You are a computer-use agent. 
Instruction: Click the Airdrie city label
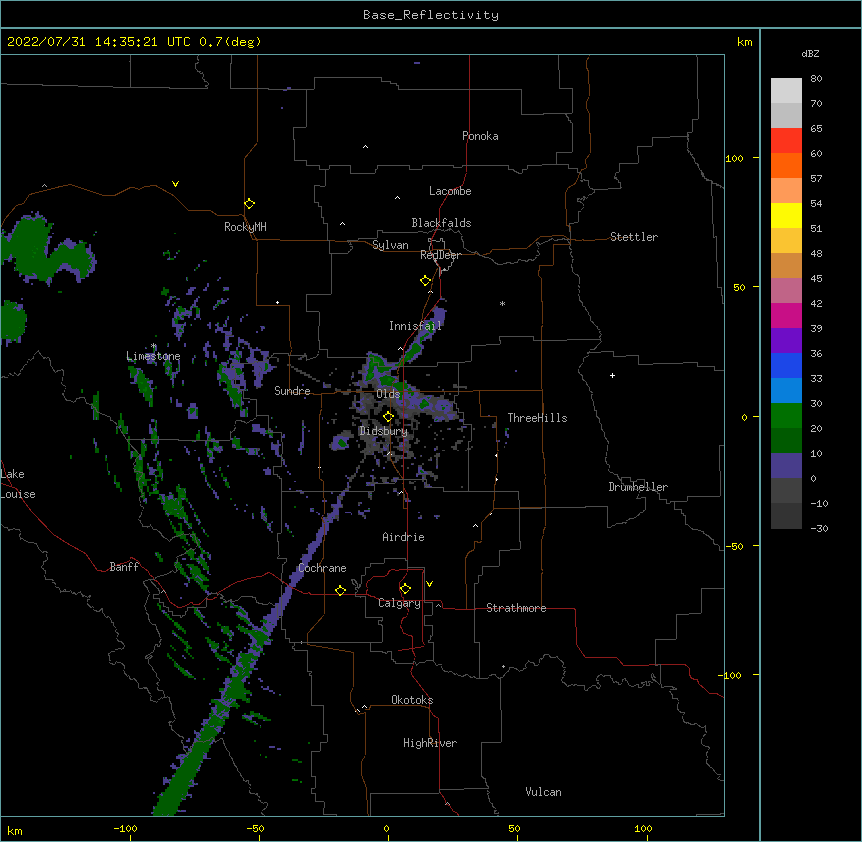pos(403,537)
